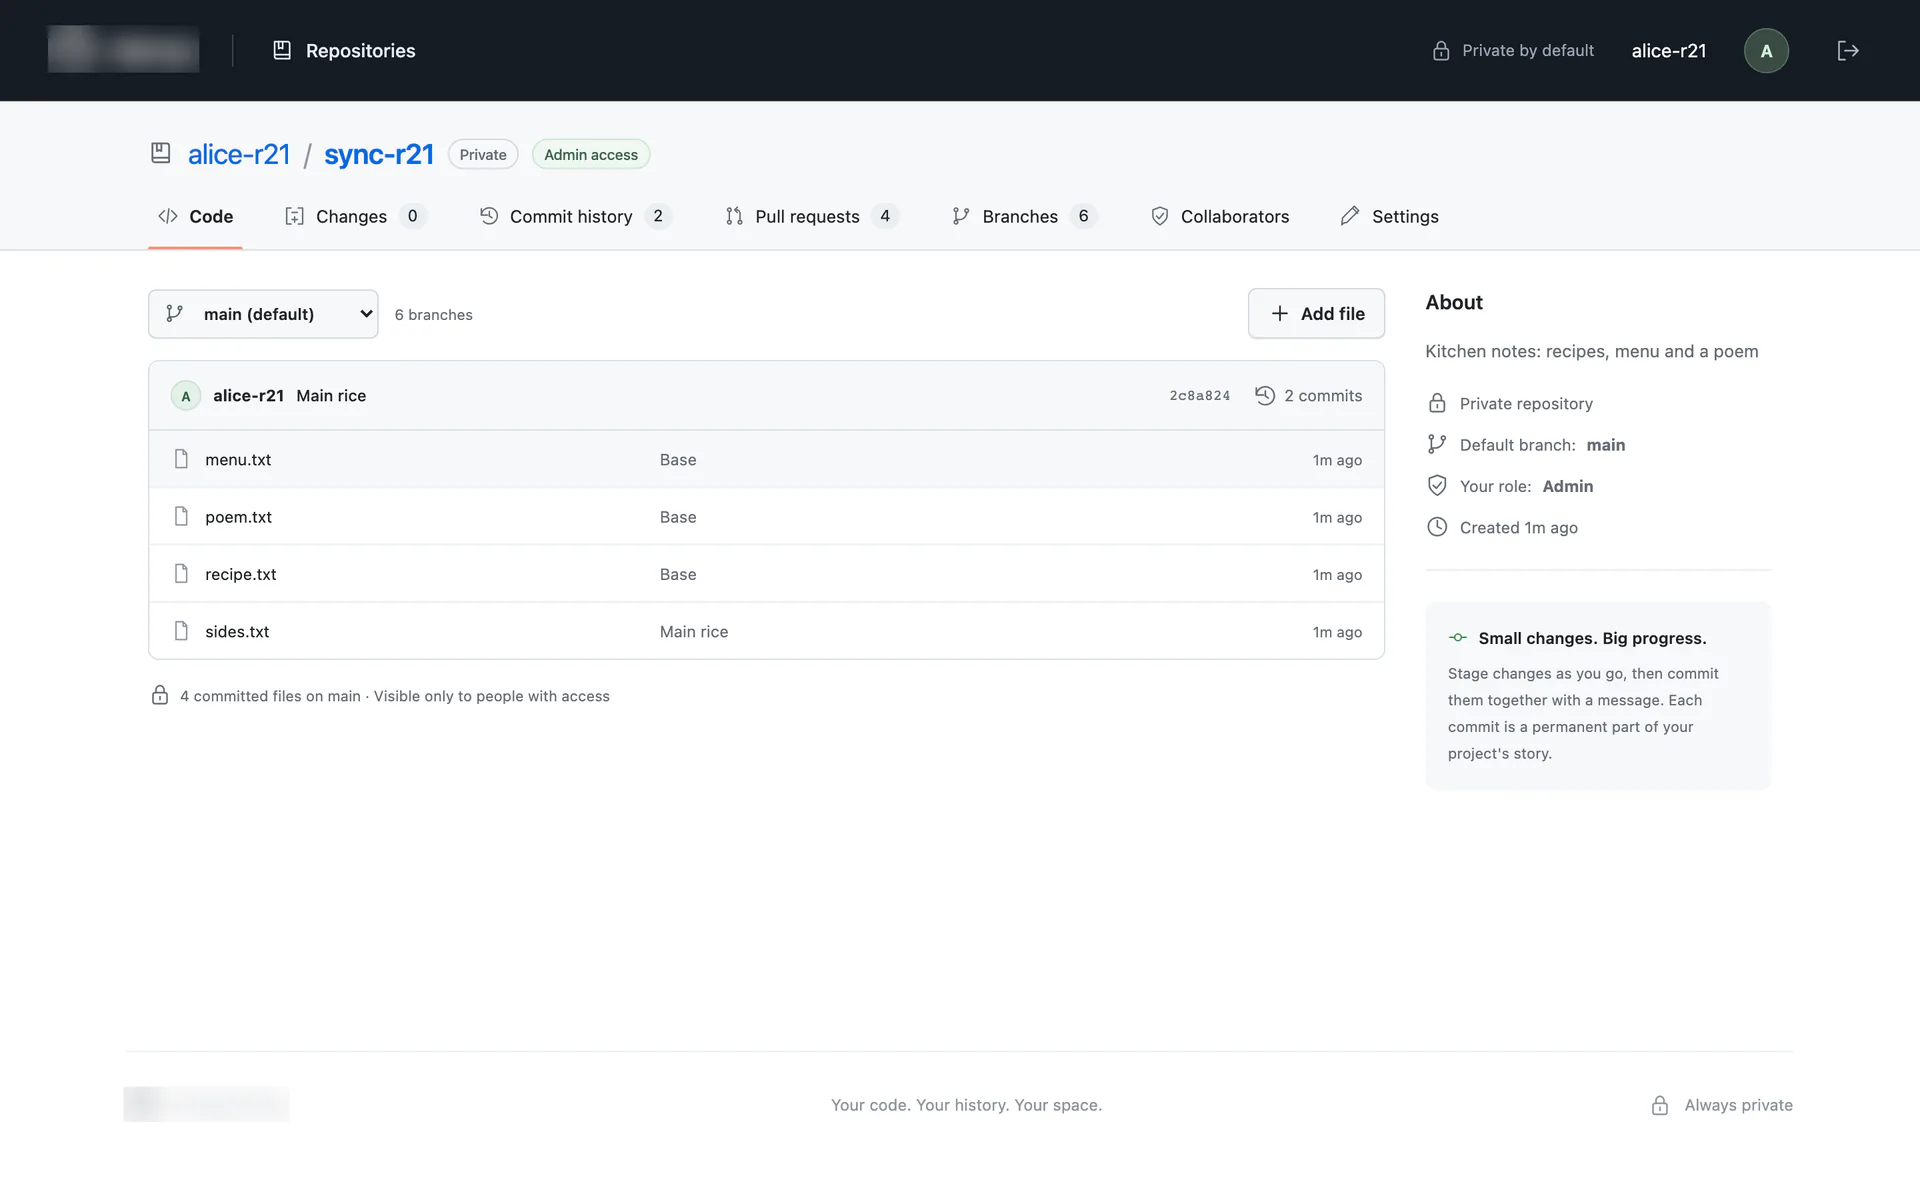Click the Repositories book icon in the header
1920x1200 pixels.
282,50
